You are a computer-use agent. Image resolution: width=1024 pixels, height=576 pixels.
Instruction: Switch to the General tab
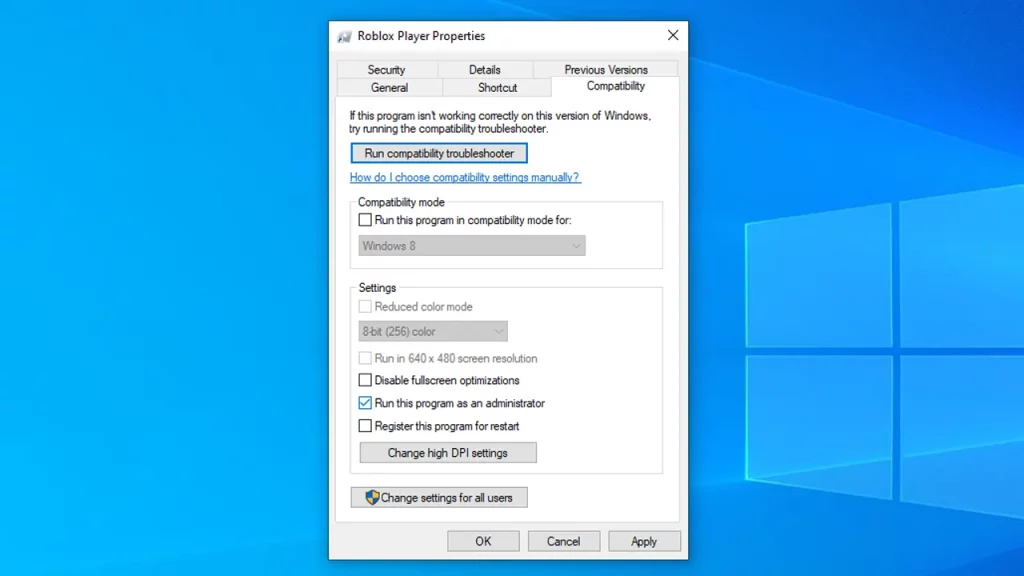pos(389,88)
